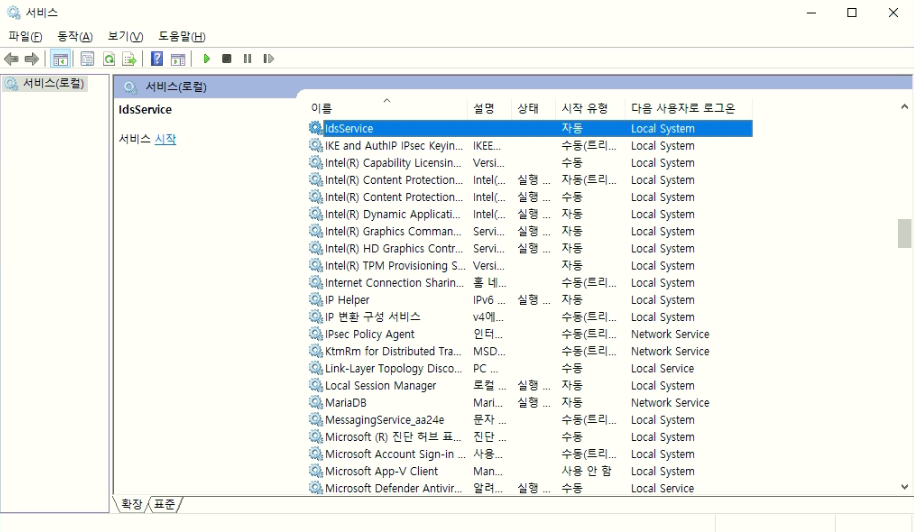Viewport: 914px width, 532px height.
Task: Select KtmRm for Distributed Transaction service
Action: pos(393,351)
